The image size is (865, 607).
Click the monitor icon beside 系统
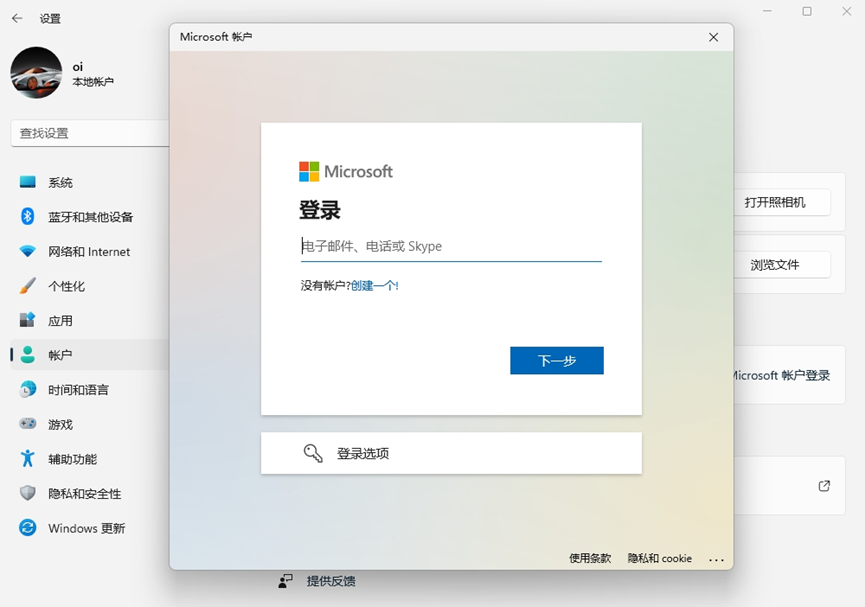coord(28,182)
